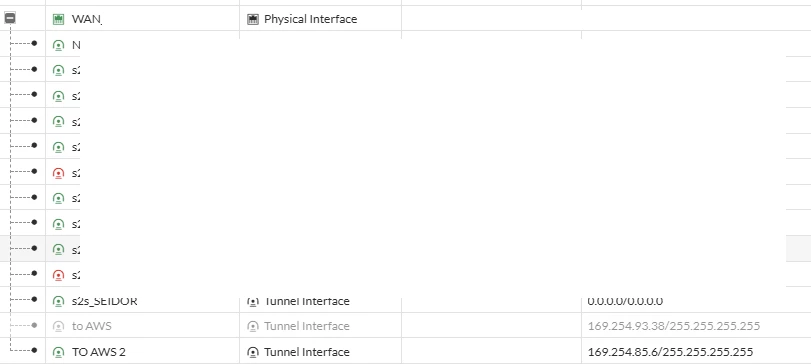Click tunnel icon of row starting with N
The image size is (811, 364).
point(58,45)
